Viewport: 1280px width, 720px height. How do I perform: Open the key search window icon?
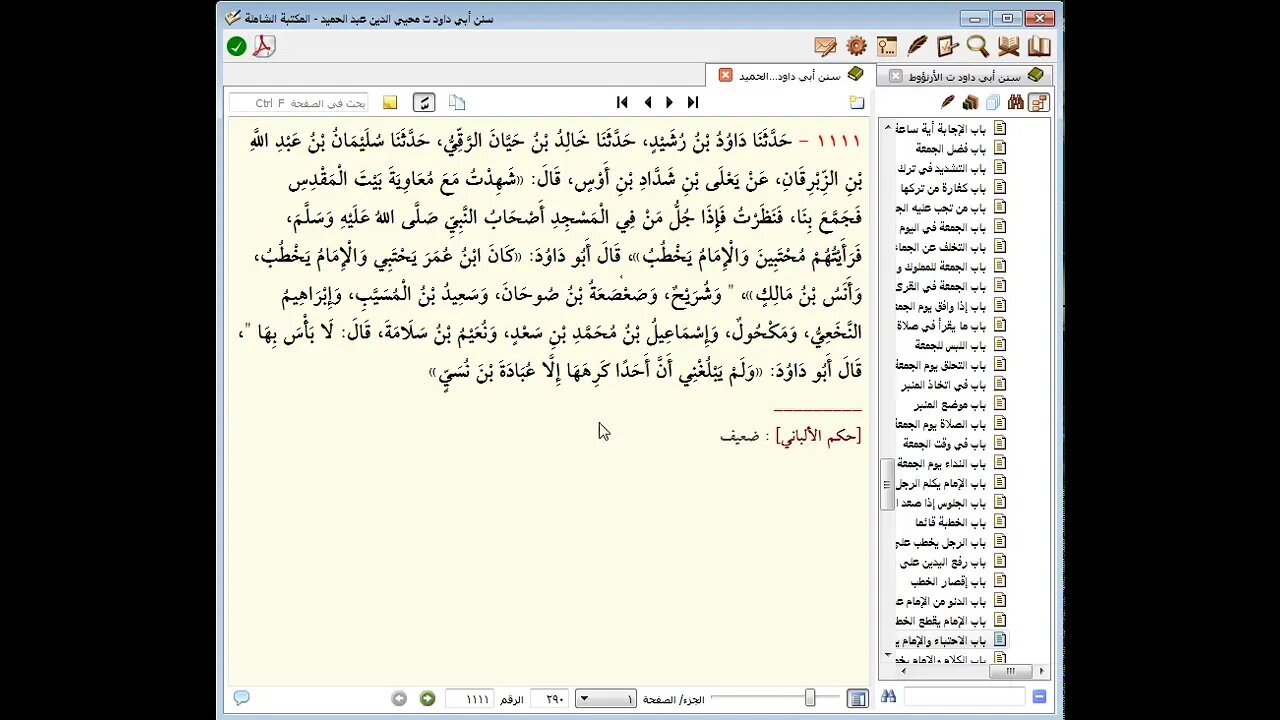tap(887, 46)
